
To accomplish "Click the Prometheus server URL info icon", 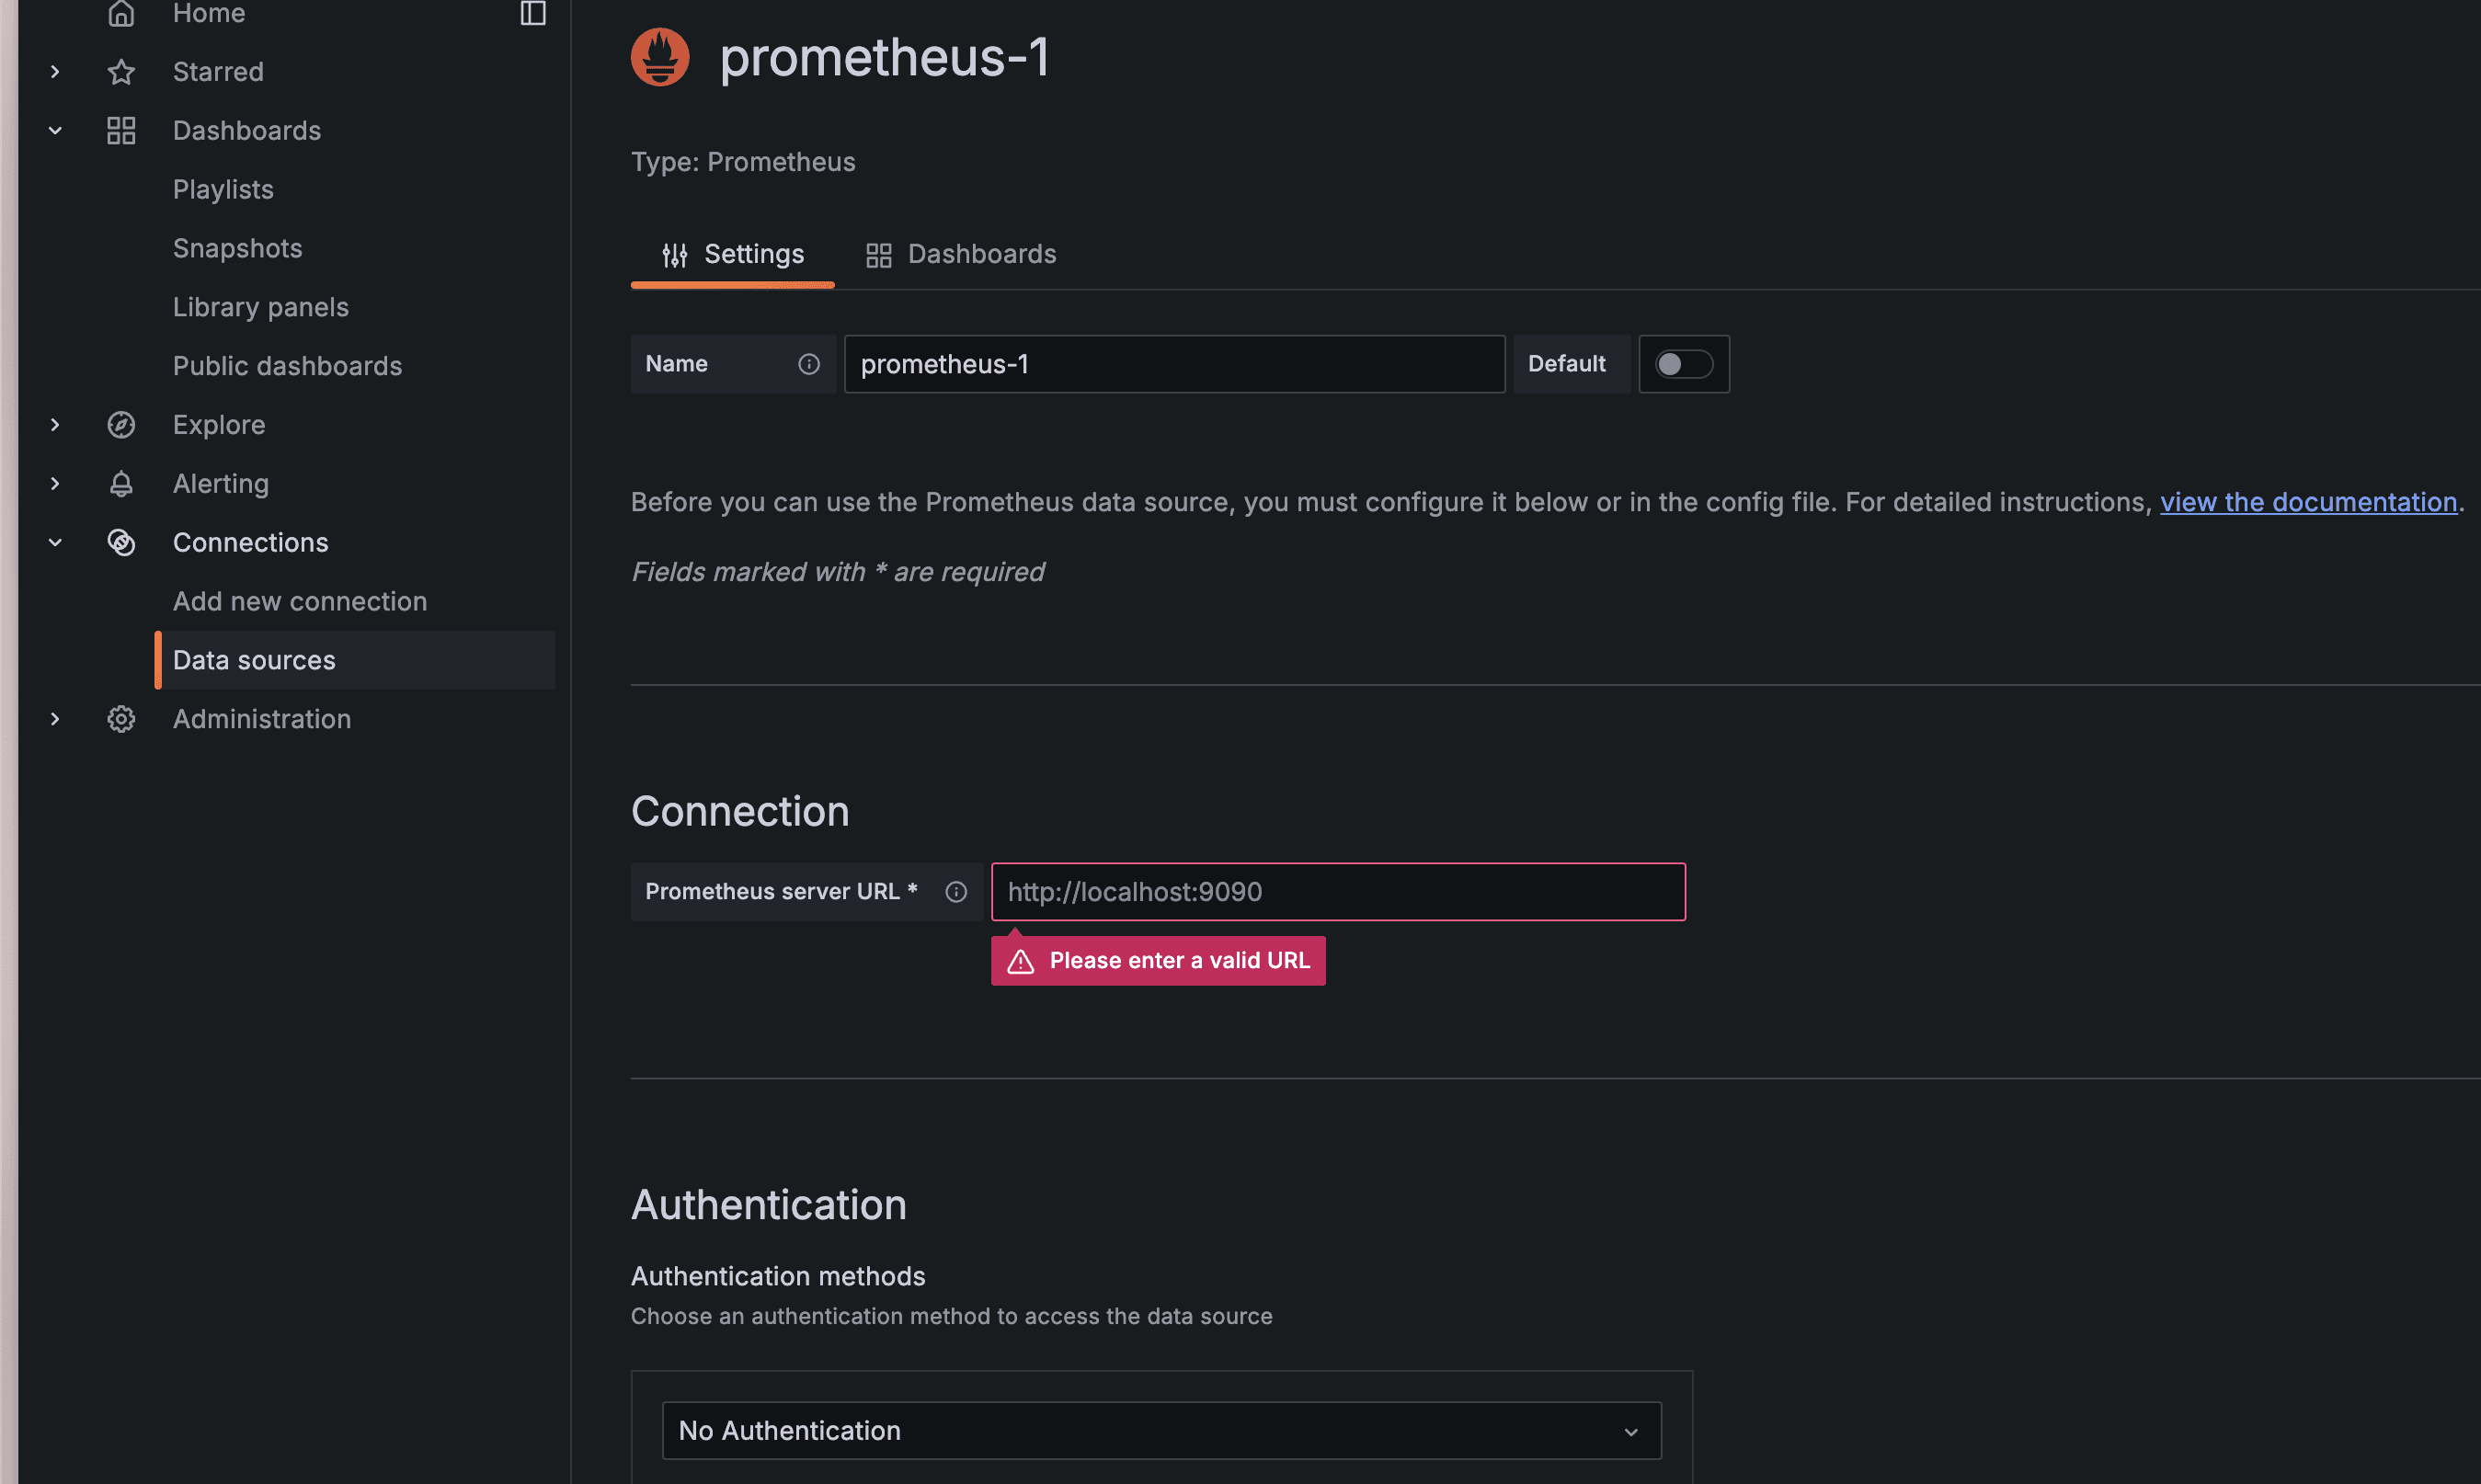I will [956, 892].
